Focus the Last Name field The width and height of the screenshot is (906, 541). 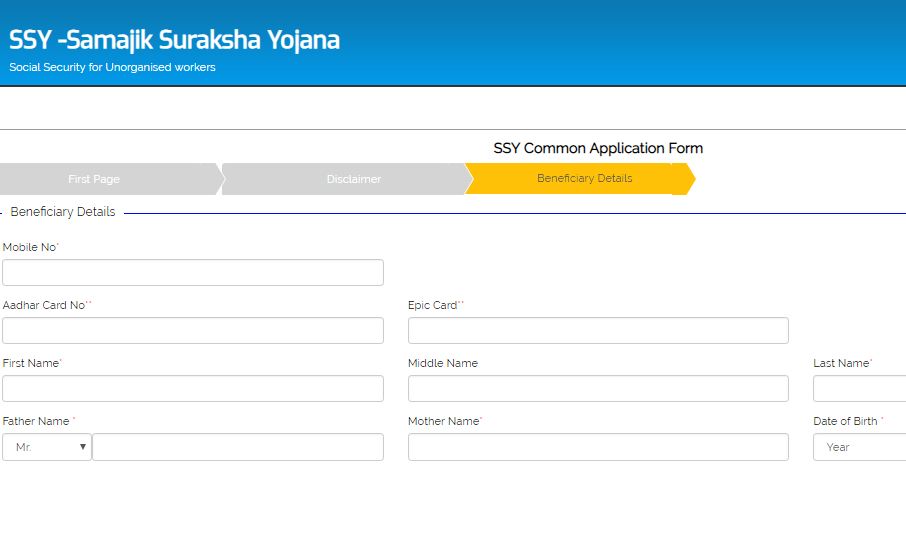pyautogui.click(x=860, y=389)
